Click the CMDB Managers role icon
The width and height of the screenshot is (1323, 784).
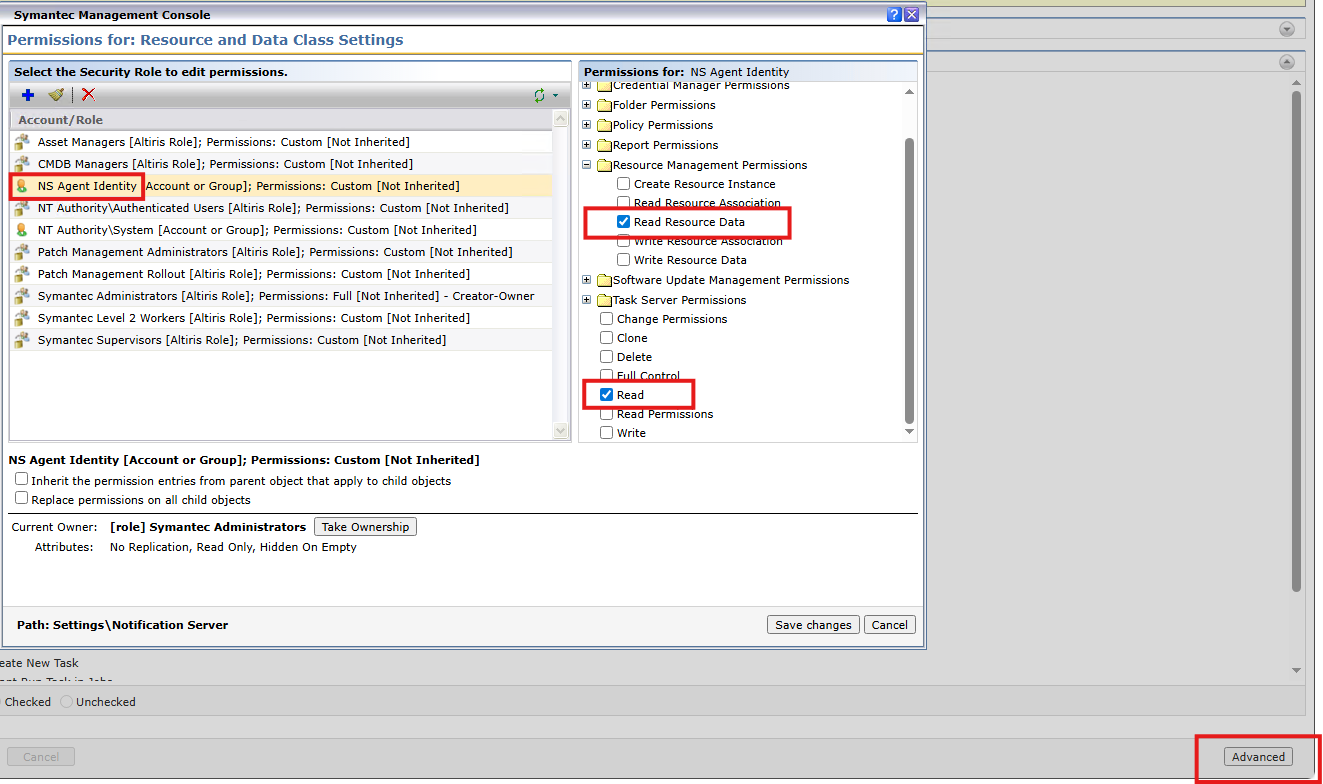click(22, 164)
